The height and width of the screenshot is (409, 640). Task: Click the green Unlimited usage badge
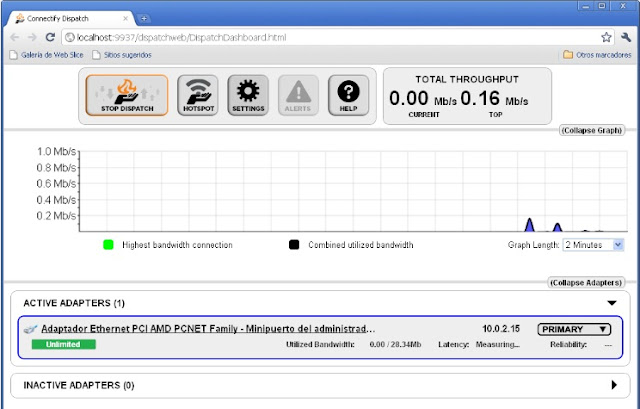(x=64, y=345)
